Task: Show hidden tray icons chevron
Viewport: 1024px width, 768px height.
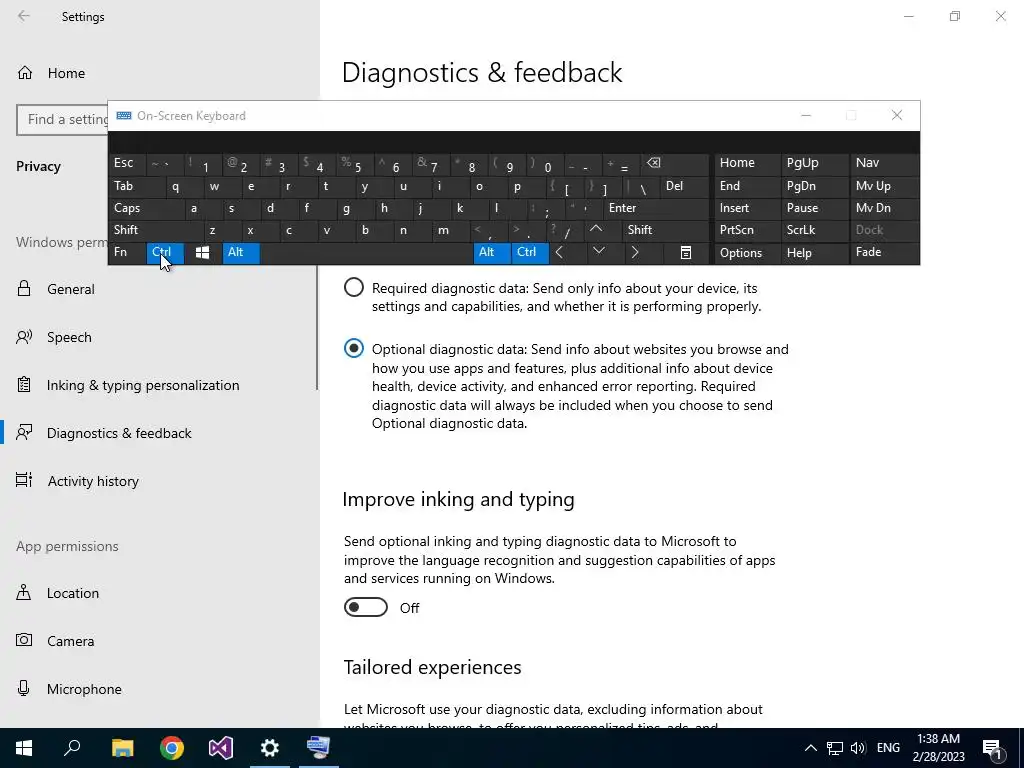Action: 810,748
